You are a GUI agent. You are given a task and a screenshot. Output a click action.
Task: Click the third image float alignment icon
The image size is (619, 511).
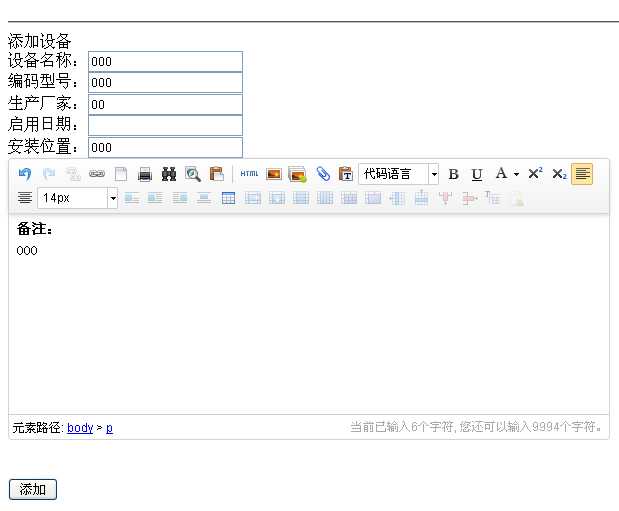pyautogui.click(x=180, y=198)
